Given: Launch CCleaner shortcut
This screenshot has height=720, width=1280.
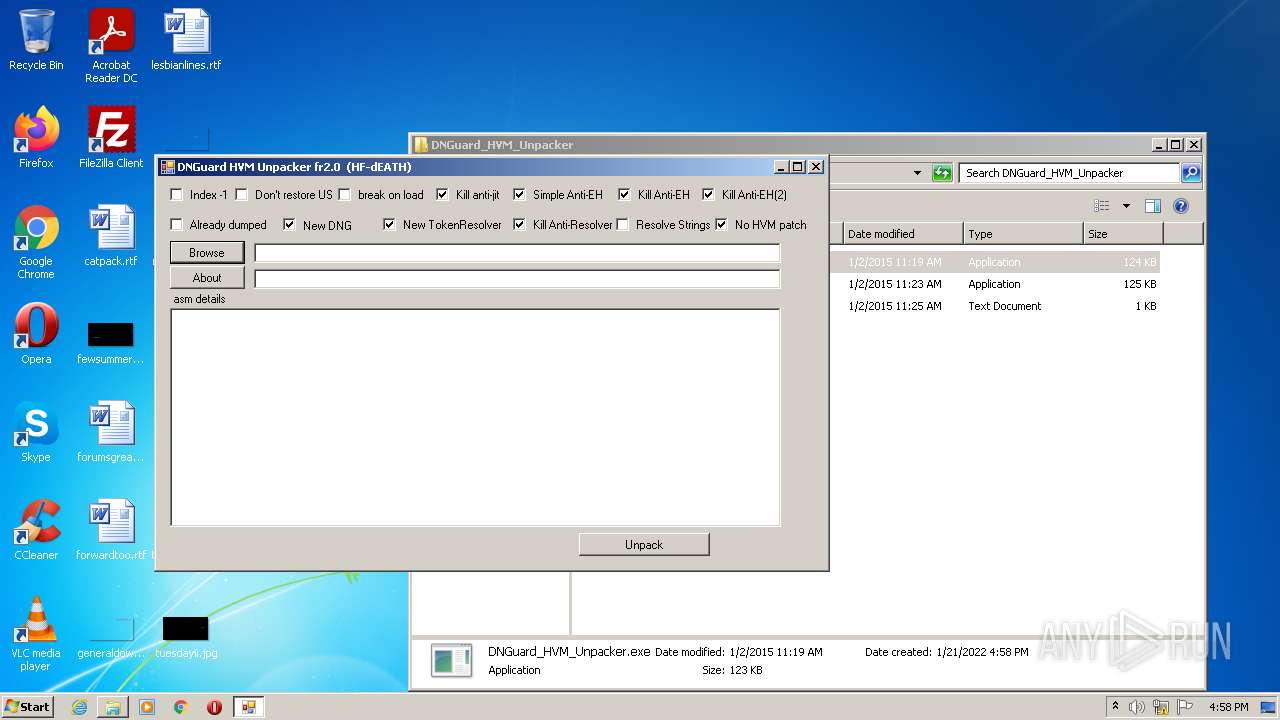Looking at the screenshot, I should click(x=36, y=530).
